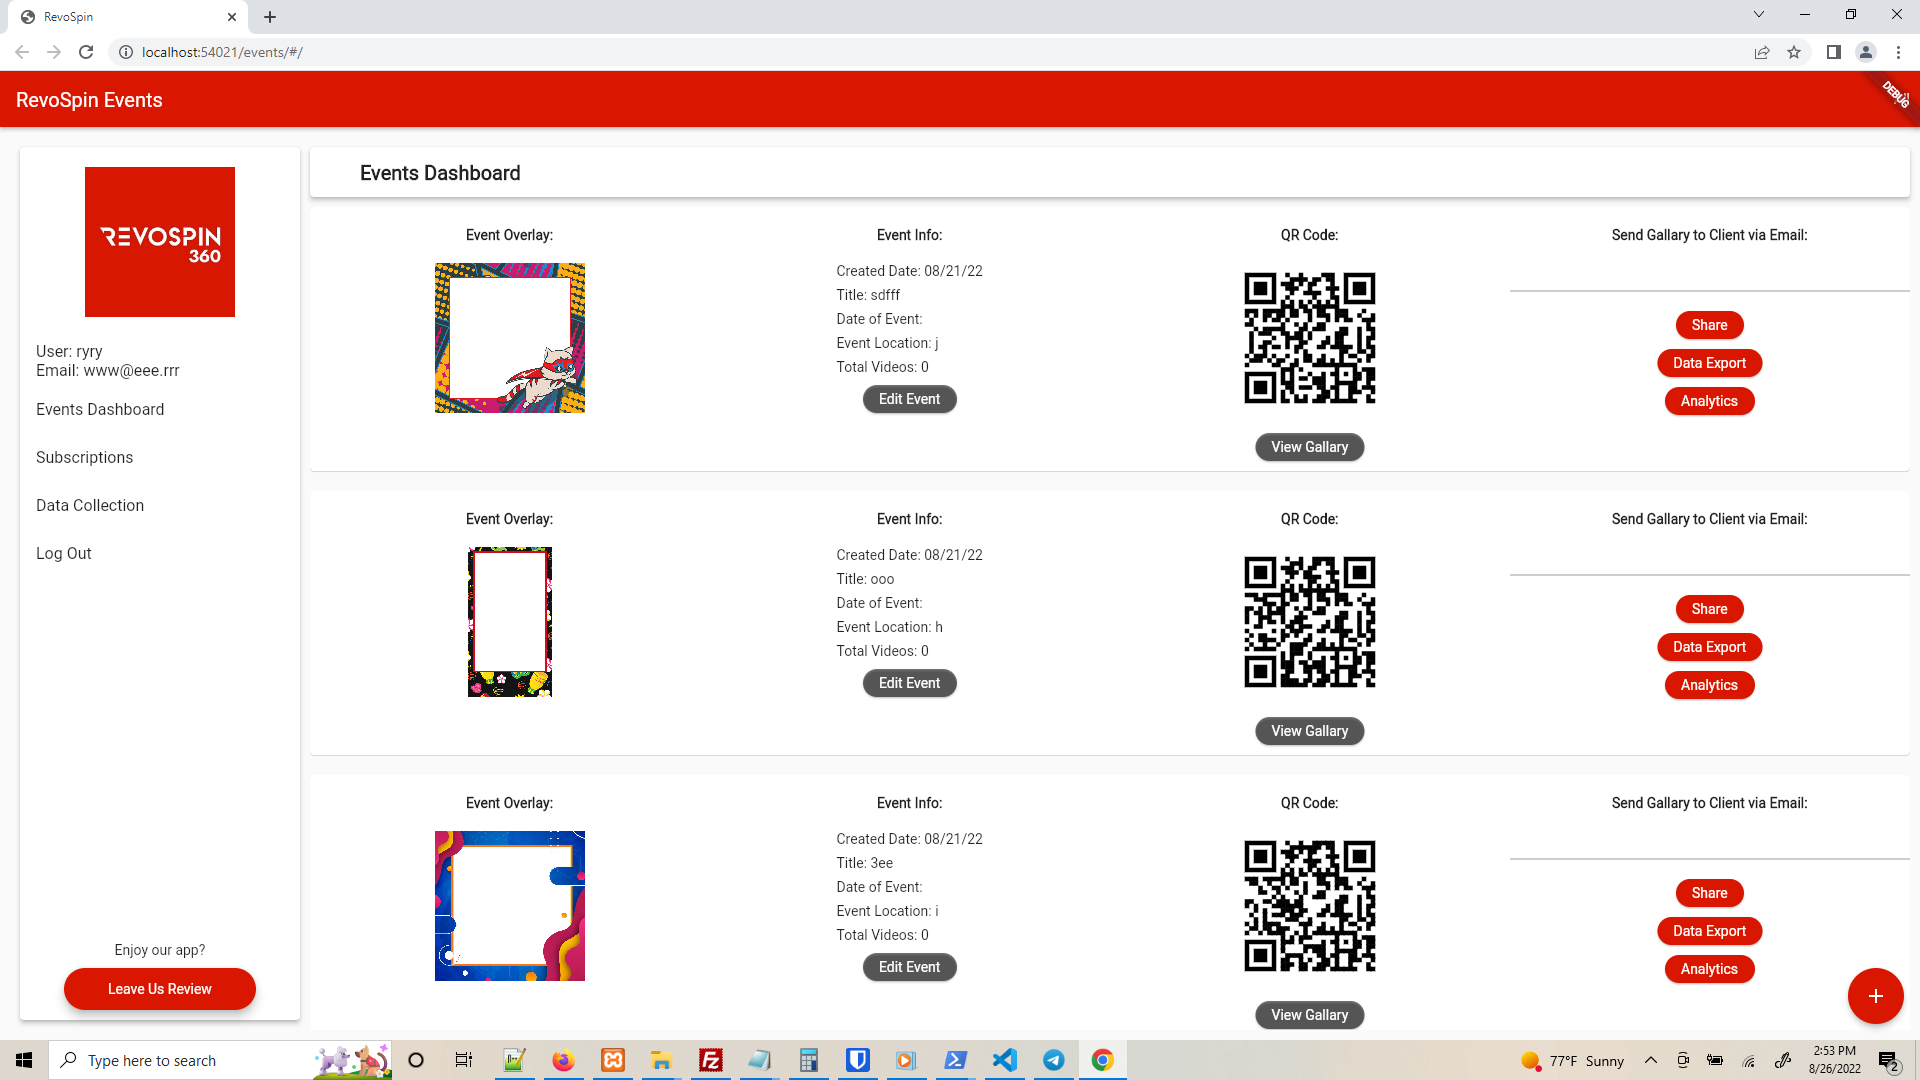Open Telegram from the taskbar
This screenshot has width=1920, height=1080.
1053,1060
